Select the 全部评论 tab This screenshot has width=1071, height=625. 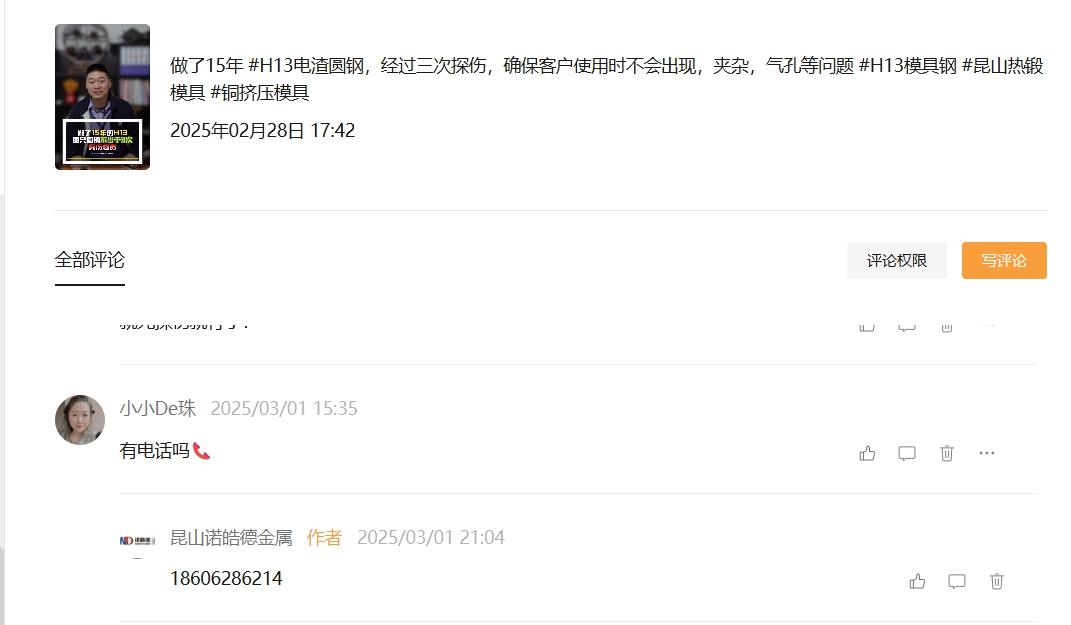point(89,260)
